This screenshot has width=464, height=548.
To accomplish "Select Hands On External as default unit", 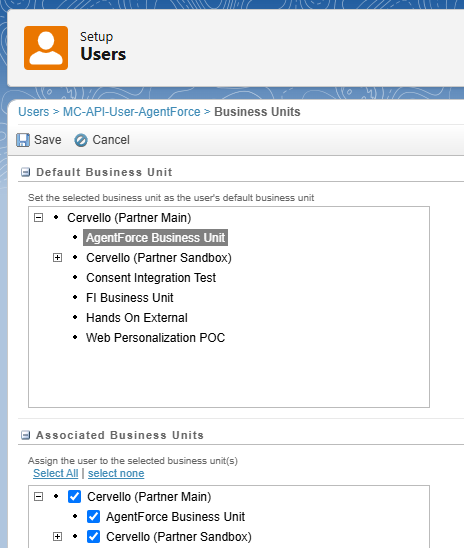I will 137,318.
